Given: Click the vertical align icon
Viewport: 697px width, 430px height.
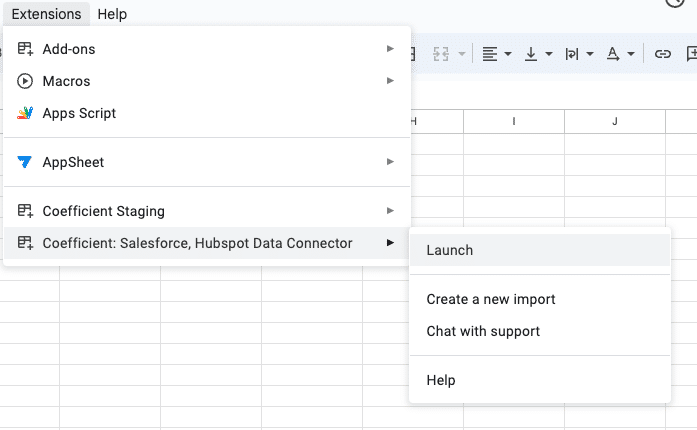Looking at the screenshot, I should point(532,54).
